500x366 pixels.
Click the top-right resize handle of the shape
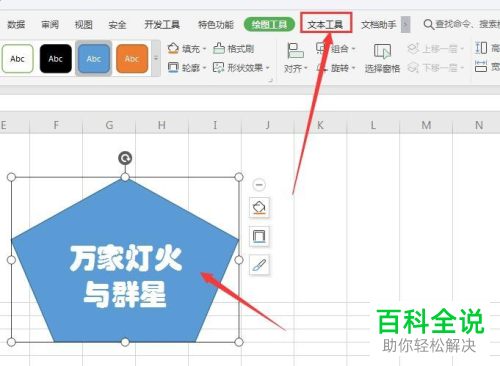point(239,177)
